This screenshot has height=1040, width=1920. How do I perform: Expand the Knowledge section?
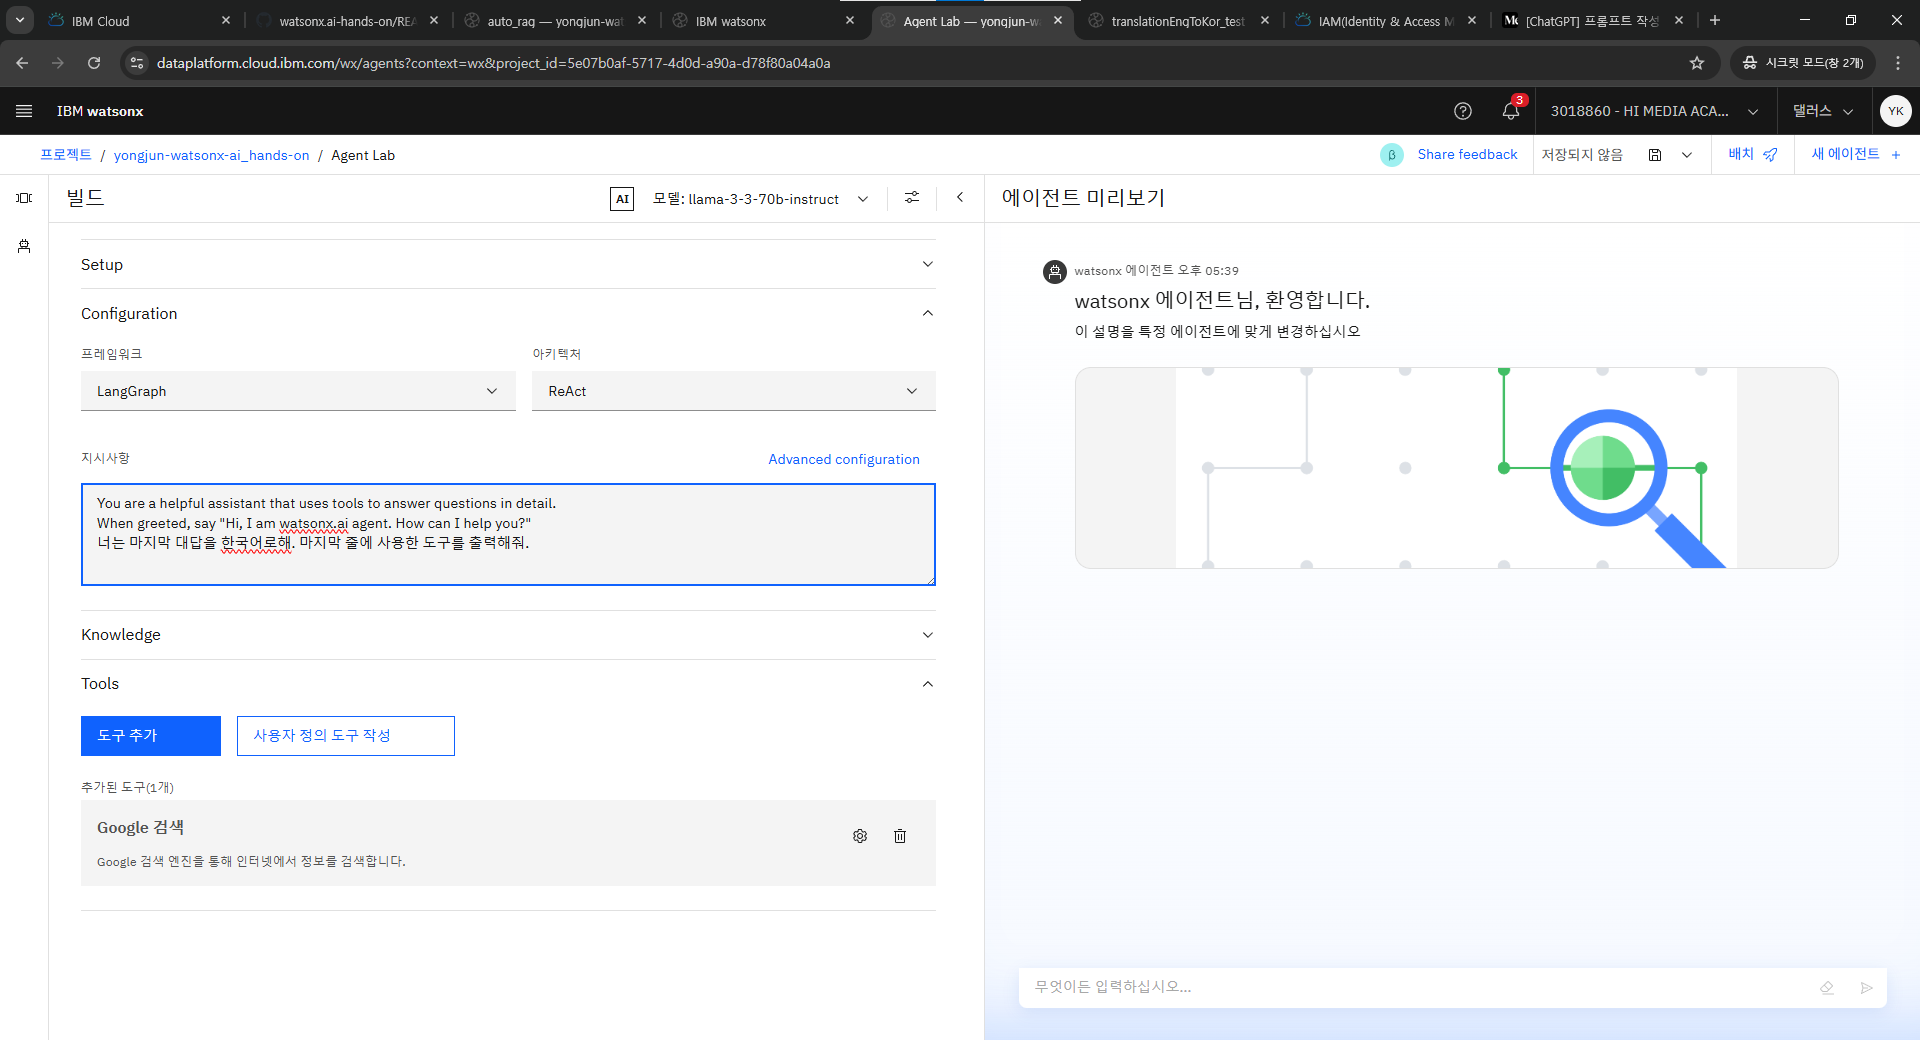508,635
